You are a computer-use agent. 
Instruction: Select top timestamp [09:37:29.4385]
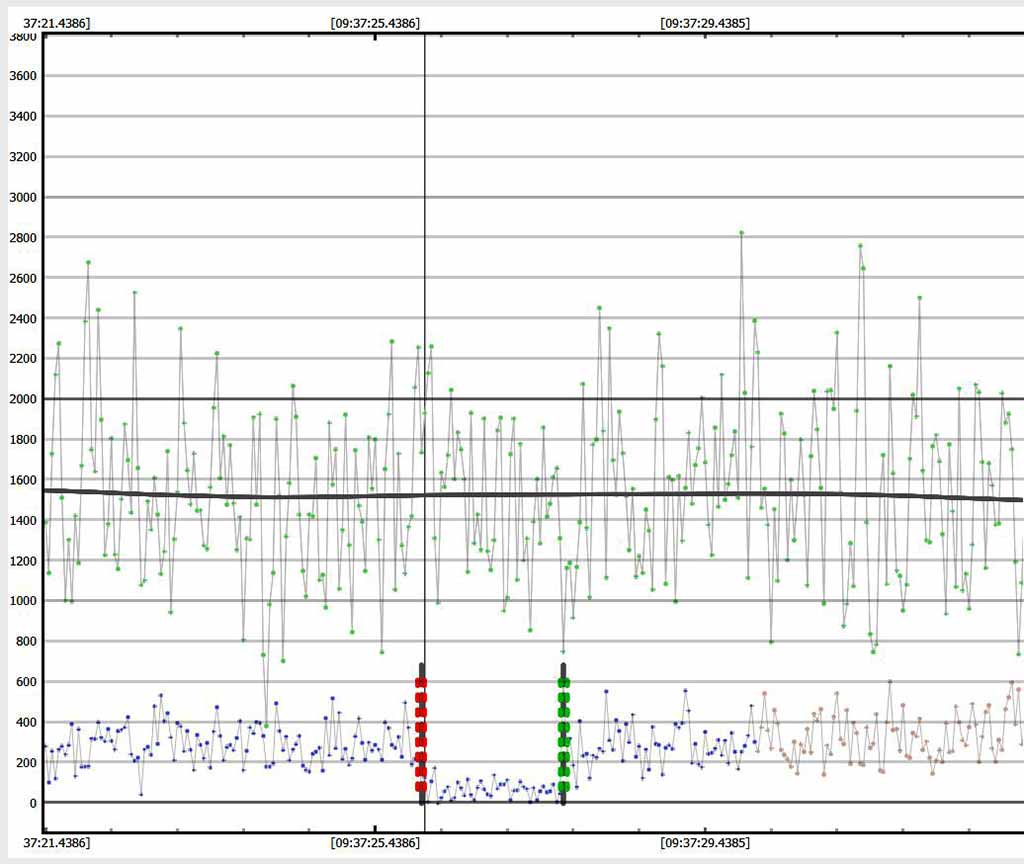[705, 24]
